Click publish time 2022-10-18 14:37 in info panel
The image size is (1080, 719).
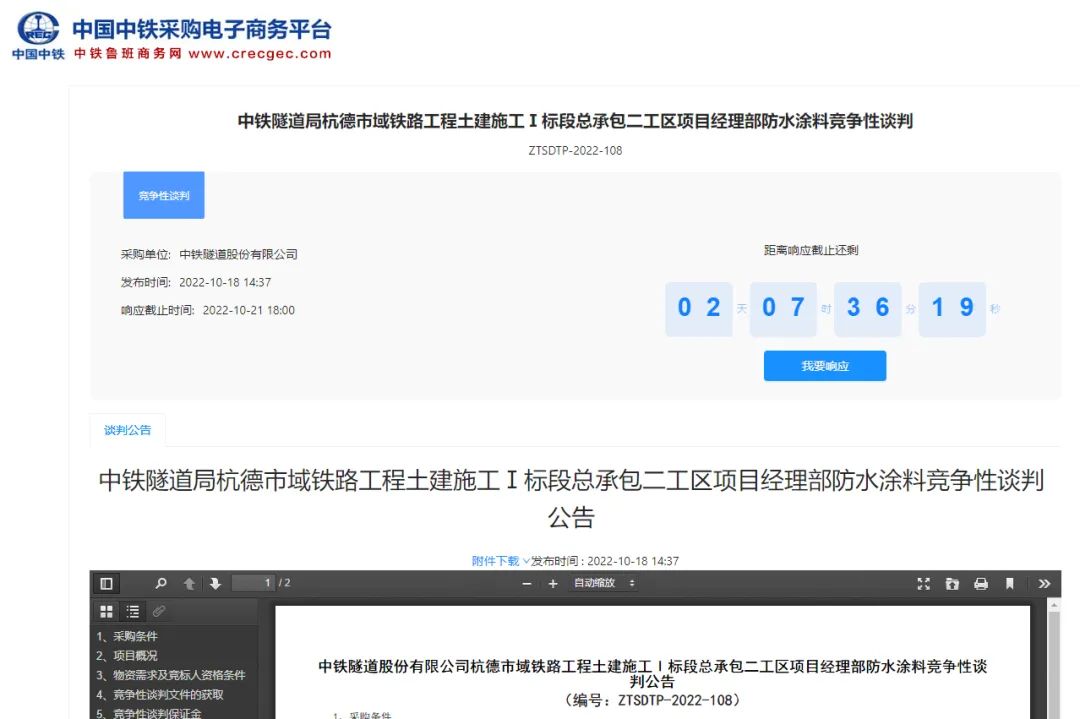pyautogui.click(x=225, y=282)
